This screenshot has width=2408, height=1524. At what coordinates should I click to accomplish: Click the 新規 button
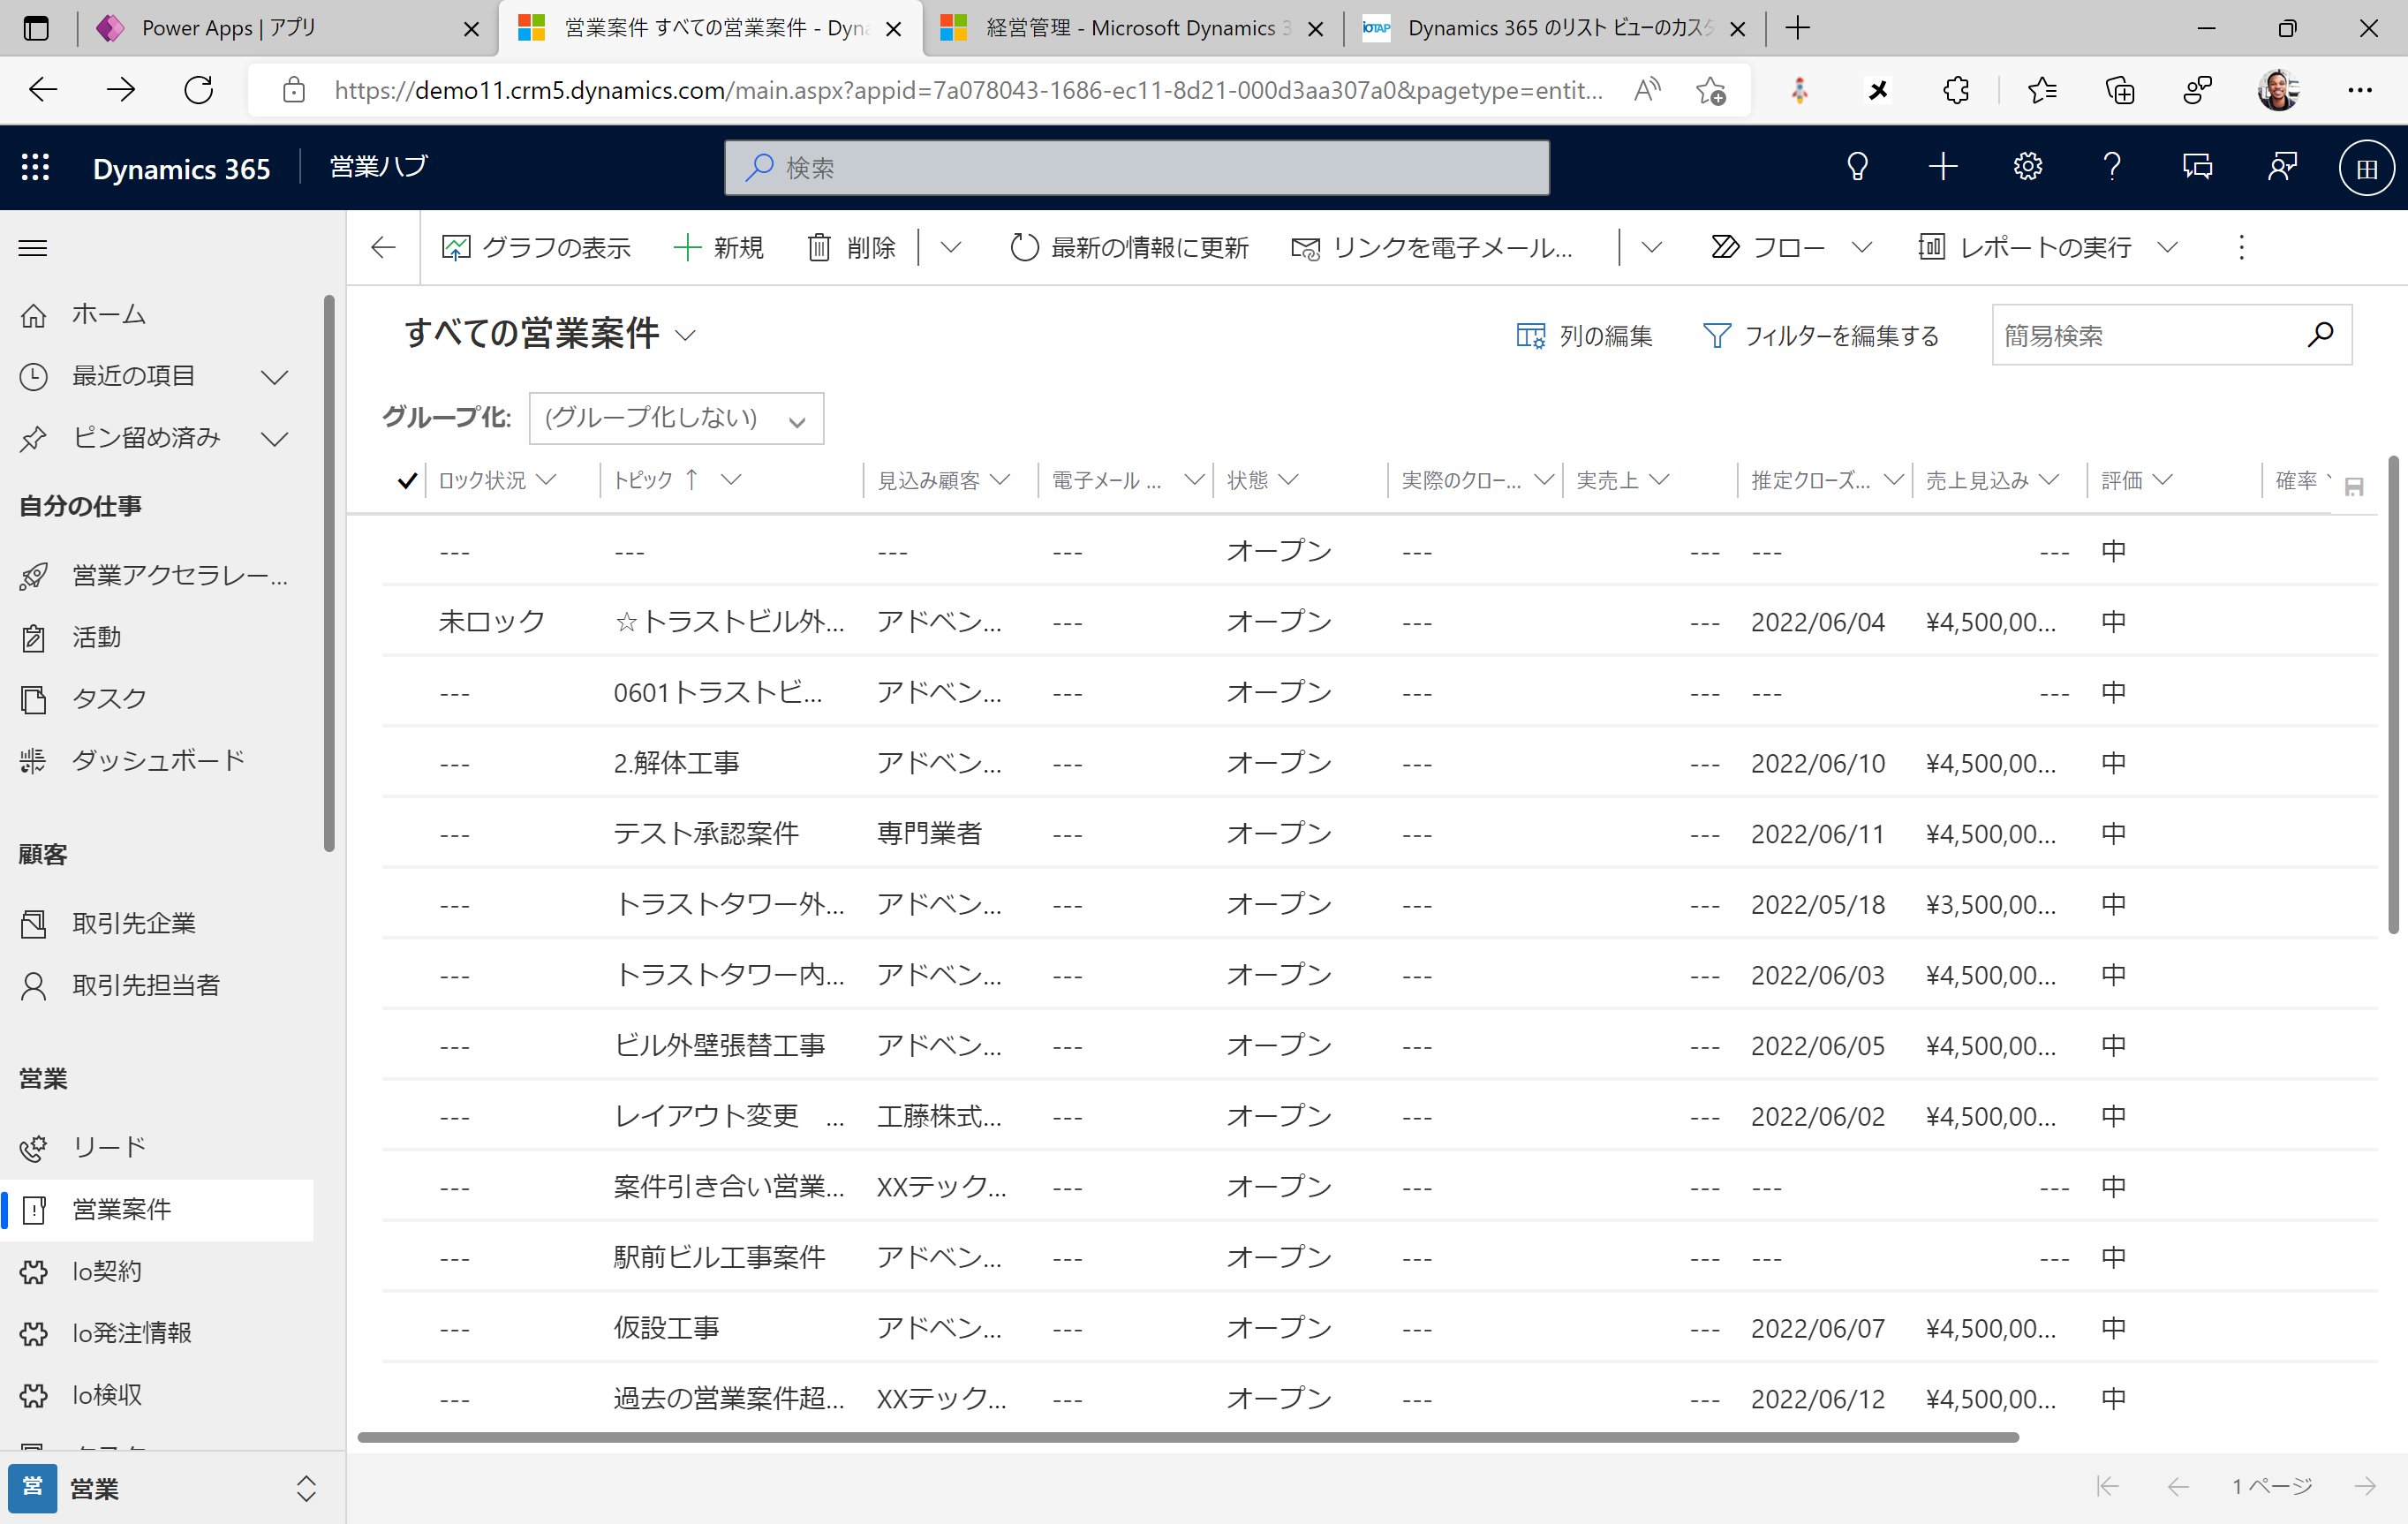[x=719, y=248]
